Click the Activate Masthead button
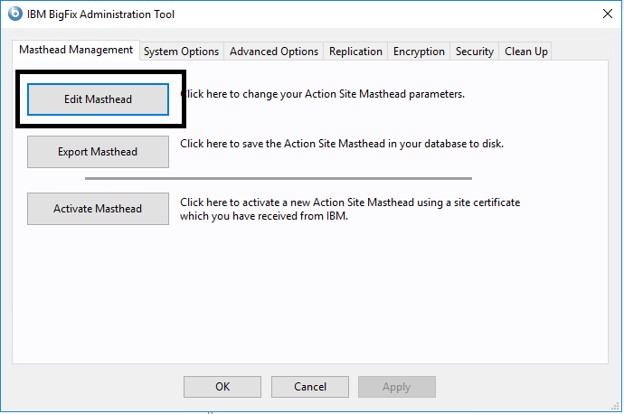The image size is (624, 414). (x=98, y=209)
